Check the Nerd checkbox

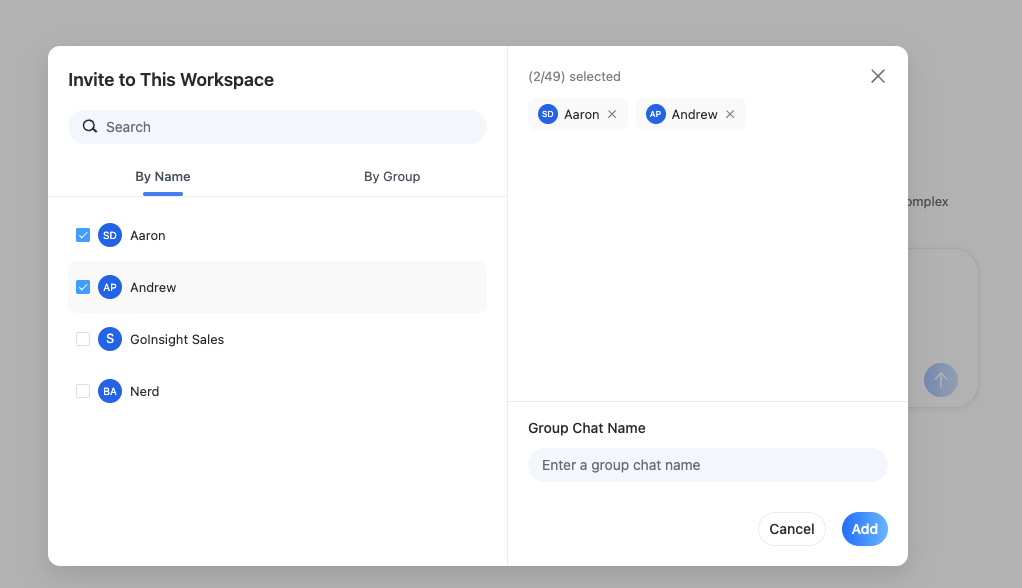pyautogui.click(x=83, y=391)
